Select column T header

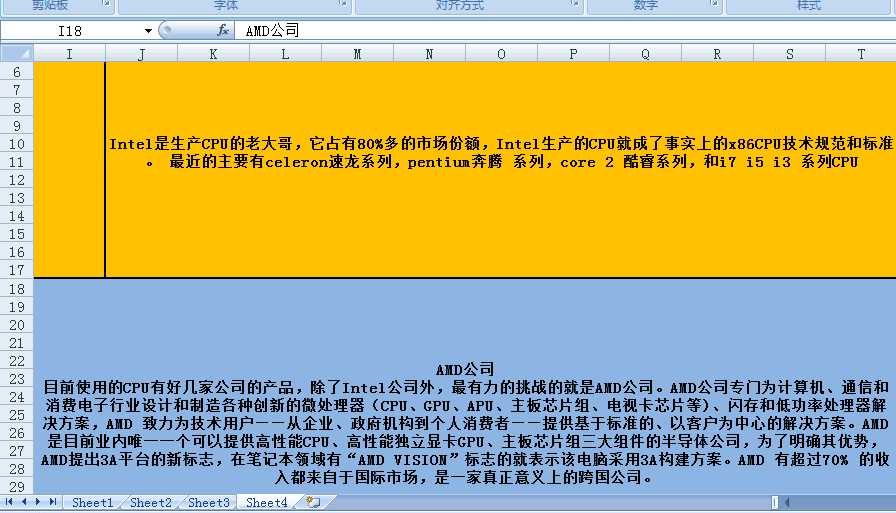(861, 54)
